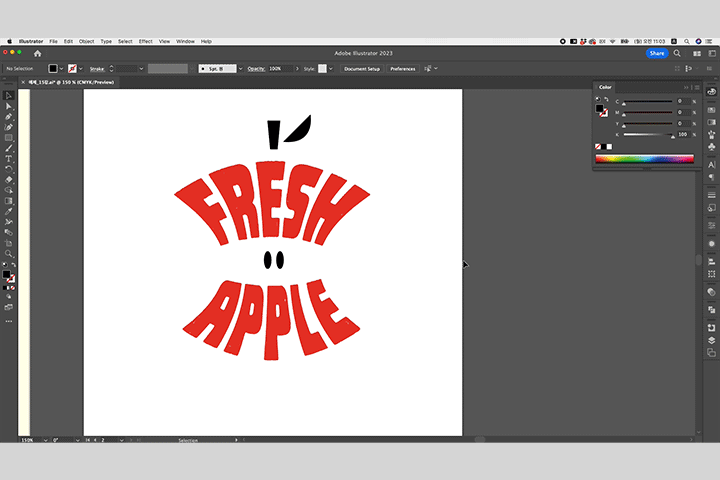This screenshot has height=480, width=720.
Task: Select the Eyedropper tool
Action: [8, 211]
